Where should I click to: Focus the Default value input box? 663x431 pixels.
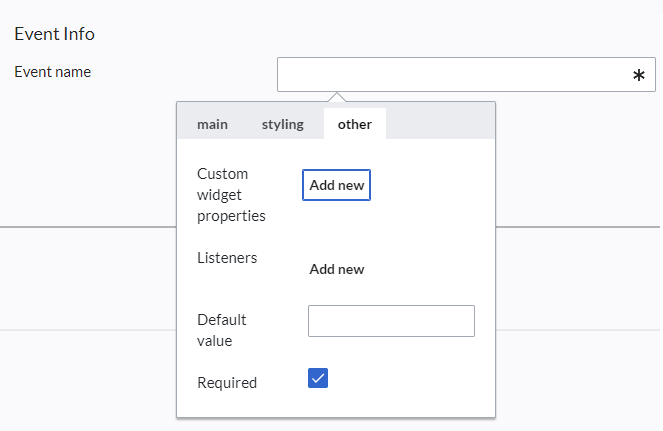tap(392, 321)
